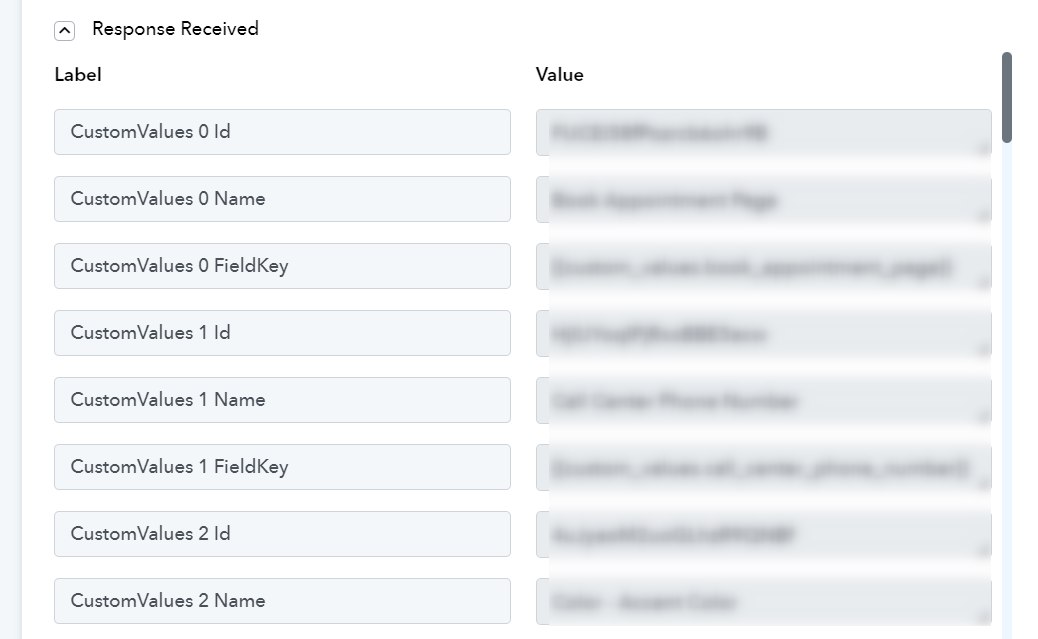Select the CustomValues 1 FieldKey label field
1038x639 pixels.
coord(282,467)
